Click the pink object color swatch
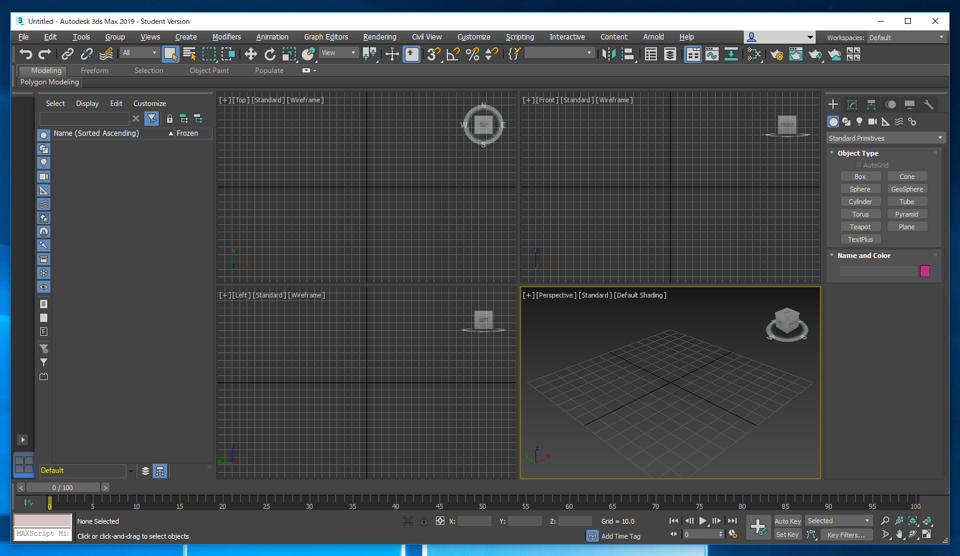Image resolution: width=960 pixels, height=556 pixels. tap(925, 271)
